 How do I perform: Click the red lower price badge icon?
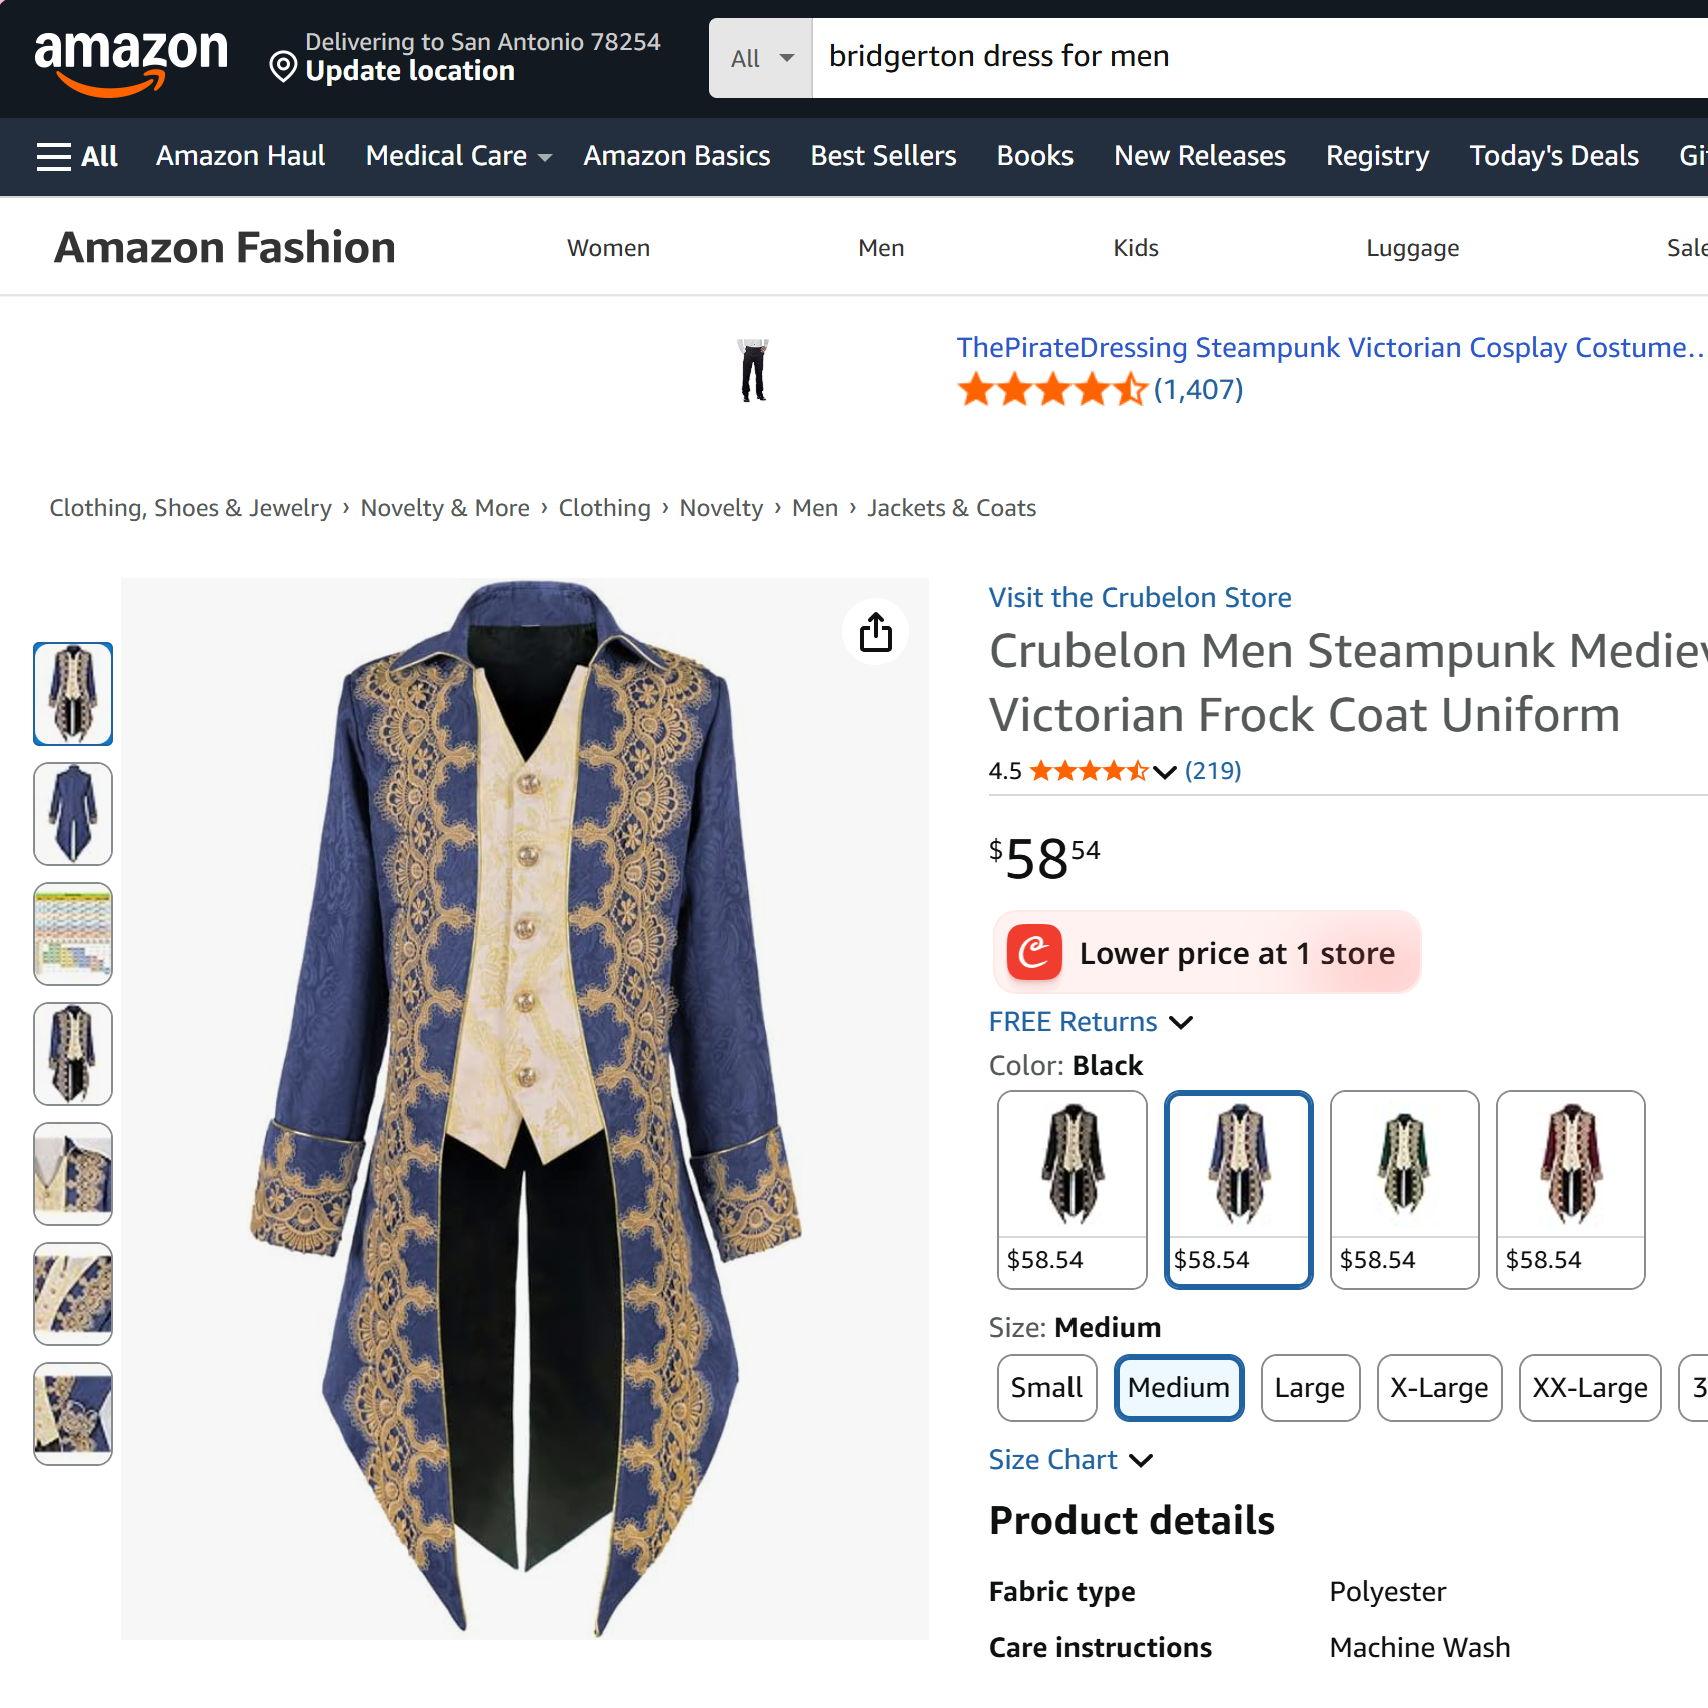click(1034, 952)
